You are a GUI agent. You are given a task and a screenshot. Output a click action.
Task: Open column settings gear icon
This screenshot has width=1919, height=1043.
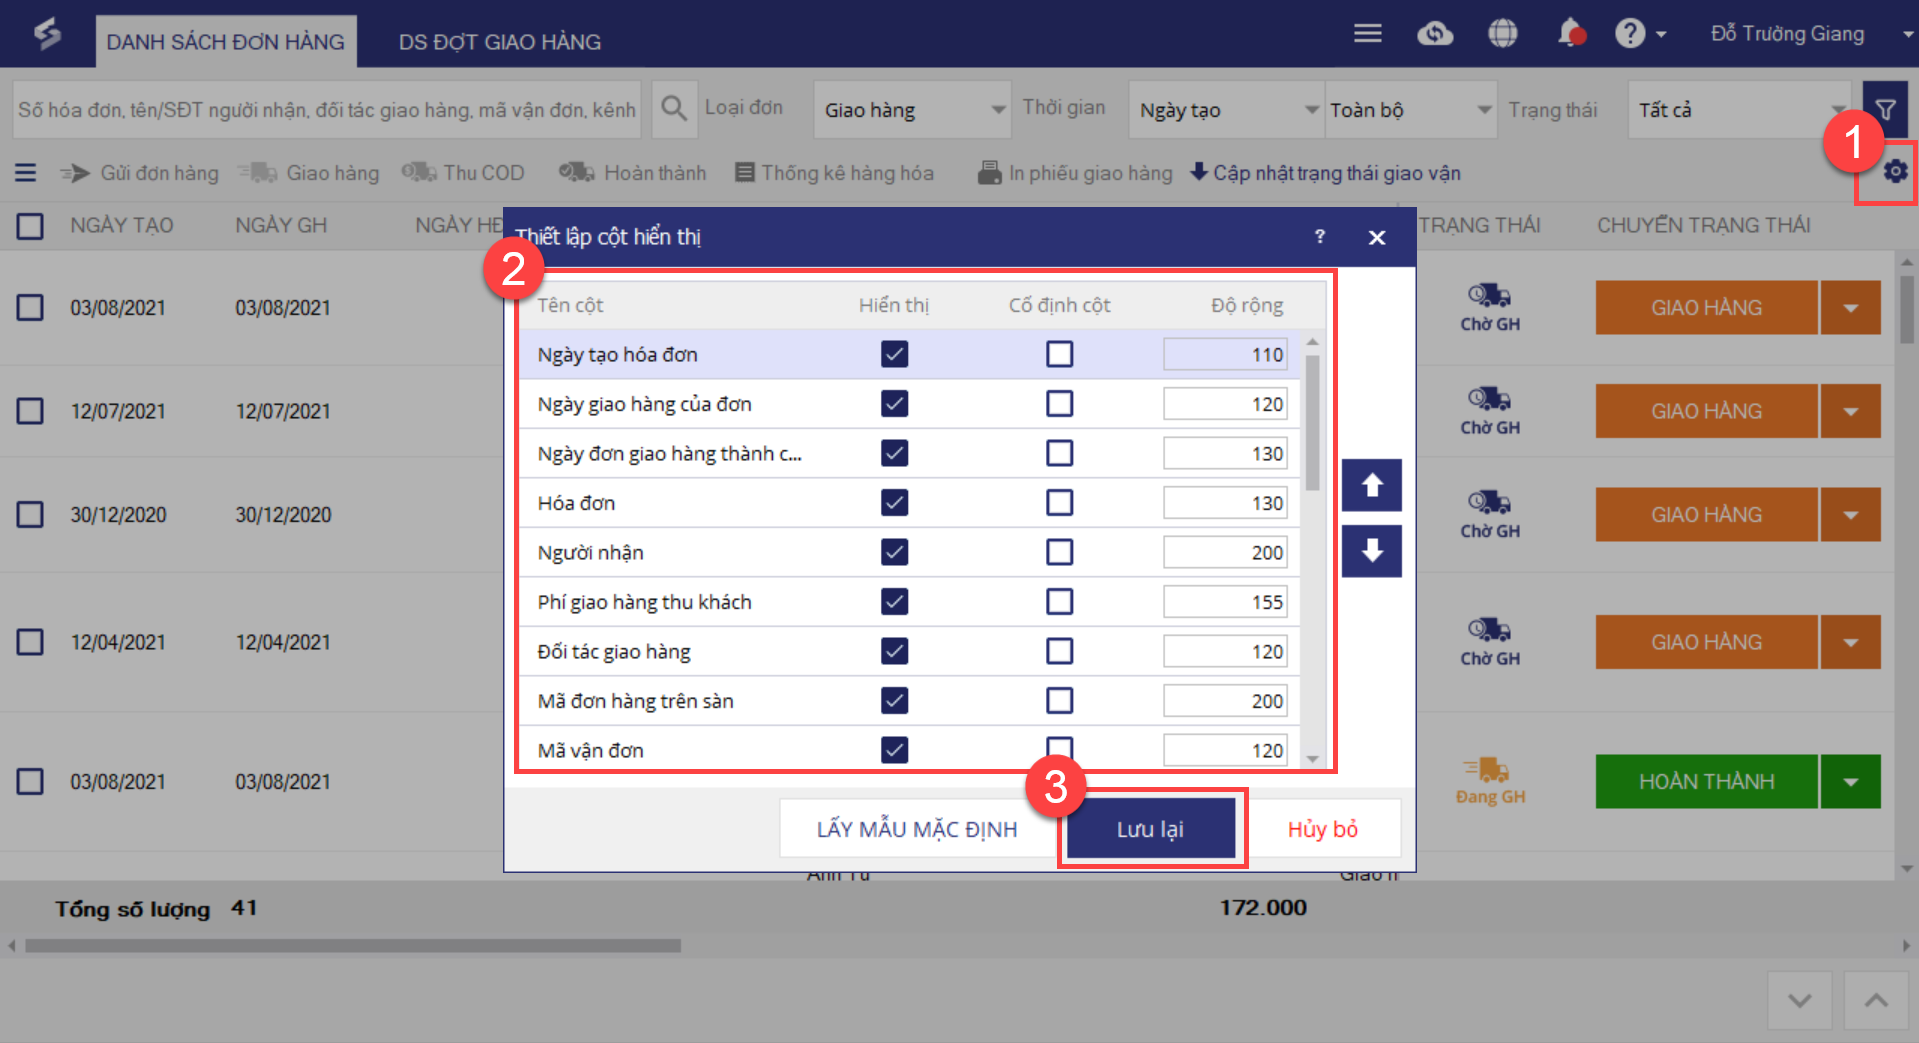point(1894,172)
